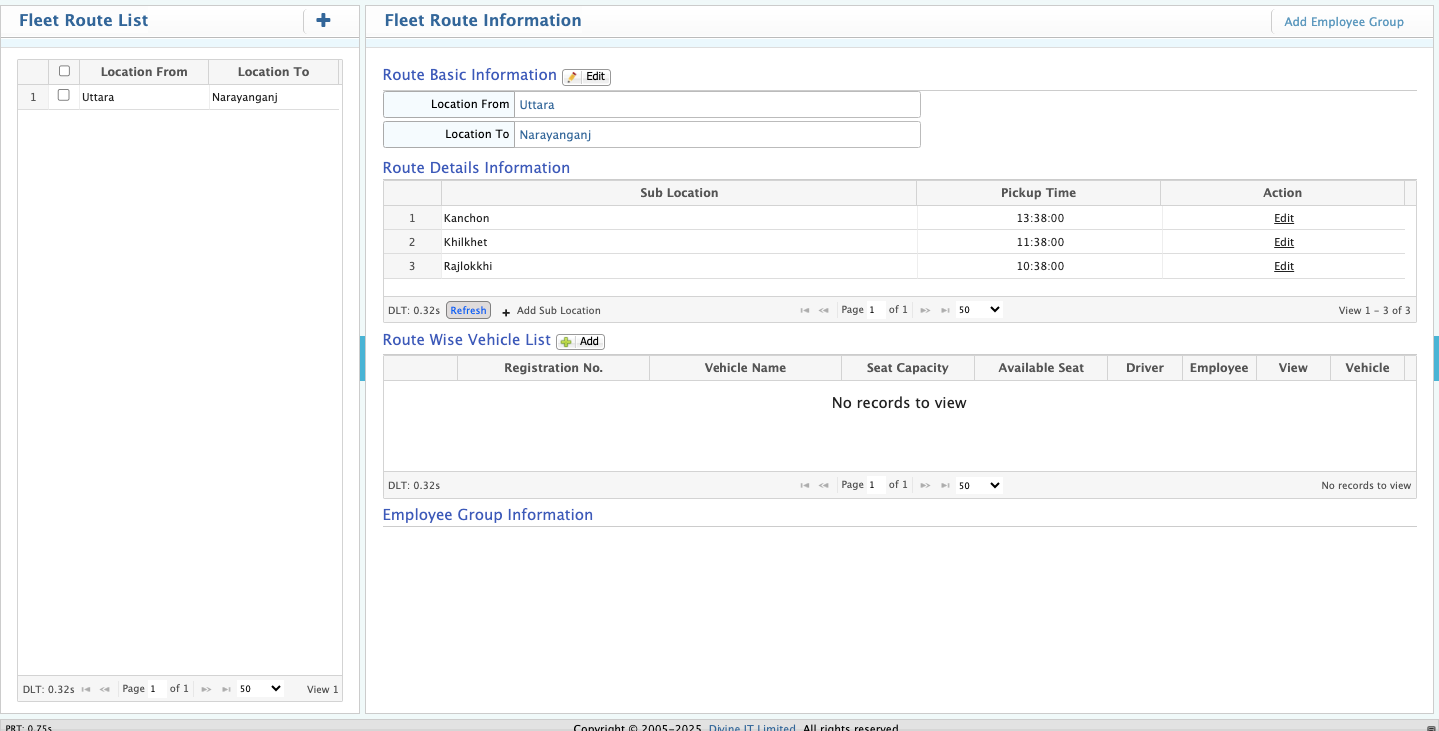
Task: Click first-page arrow in vehicle list pagination
Action: [805, 485]
